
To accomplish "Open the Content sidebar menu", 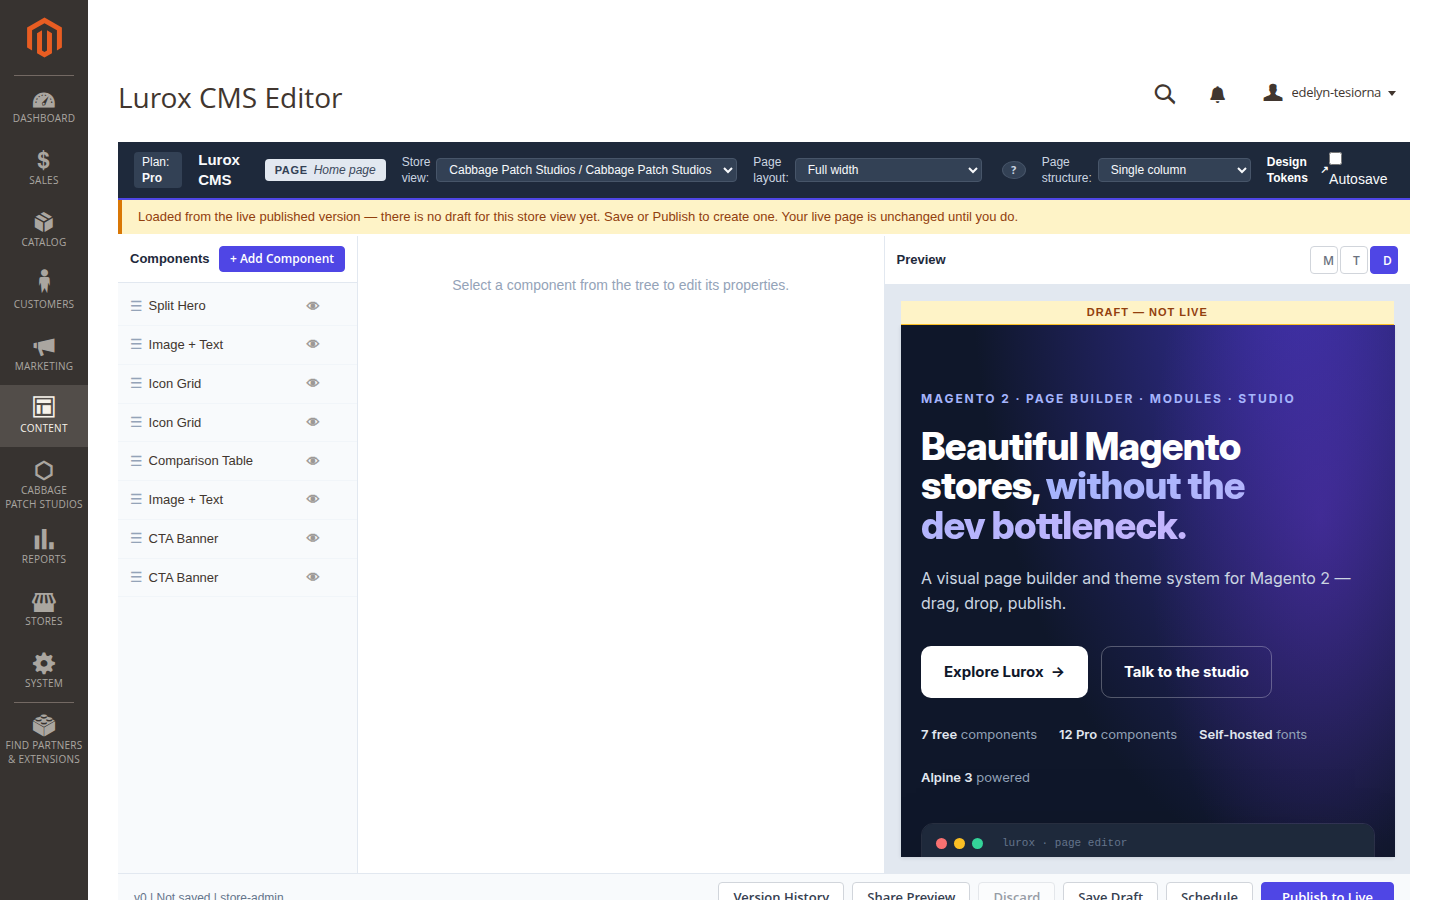I will tap(44, 416).
